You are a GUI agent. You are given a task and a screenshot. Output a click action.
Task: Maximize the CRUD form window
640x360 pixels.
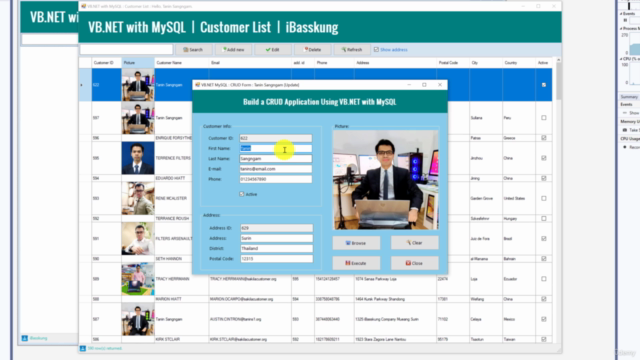tap(424, 85)
